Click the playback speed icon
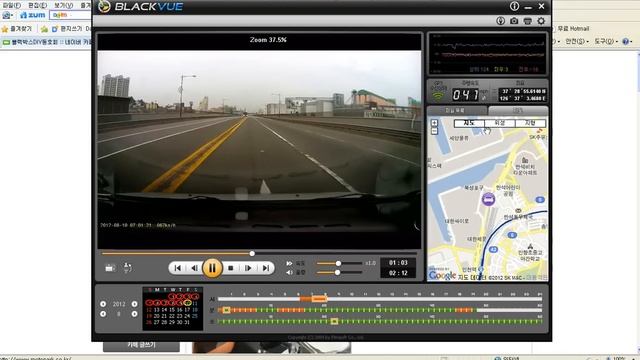Screen dimensions: 640x360 pos(289,263)
